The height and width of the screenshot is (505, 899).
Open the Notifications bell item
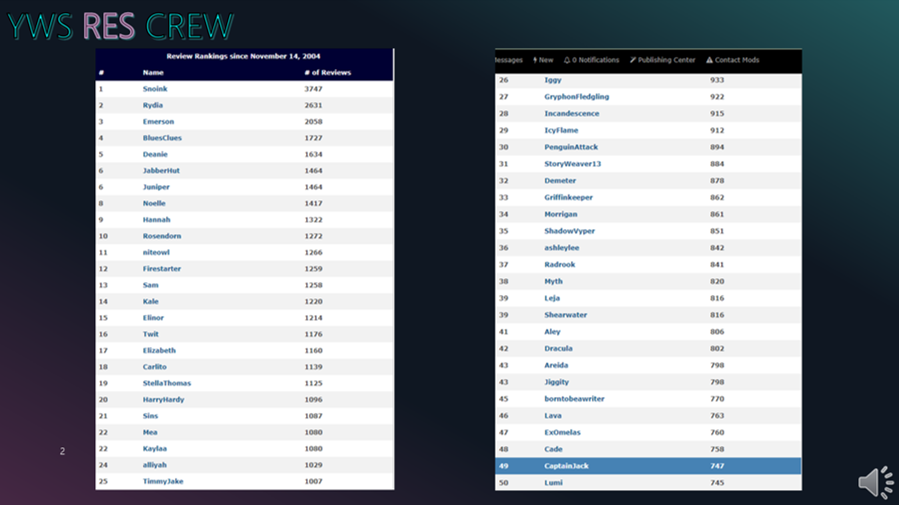point(591,60)
